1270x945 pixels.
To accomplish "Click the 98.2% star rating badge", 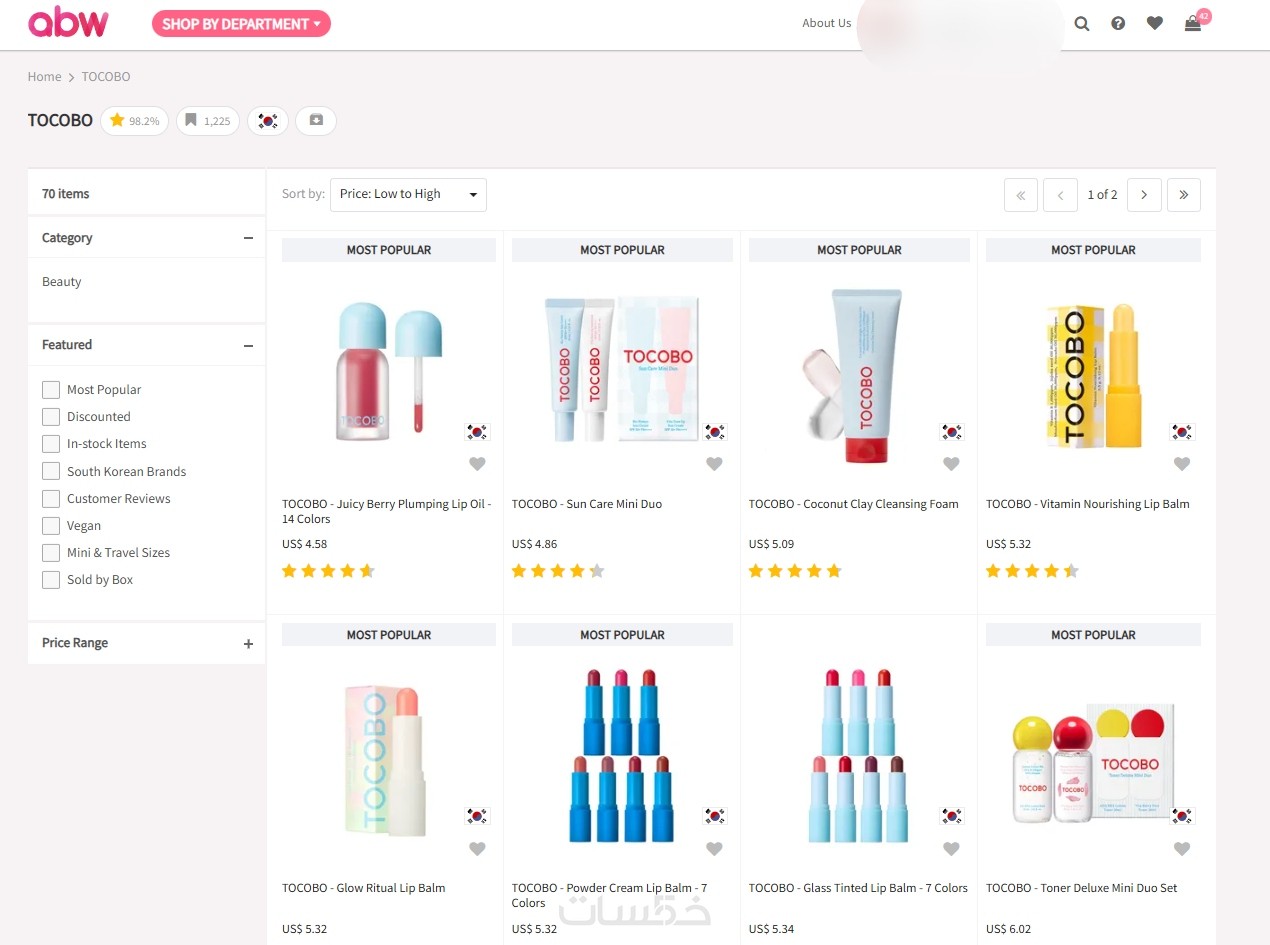I will (x=134, y=121).
